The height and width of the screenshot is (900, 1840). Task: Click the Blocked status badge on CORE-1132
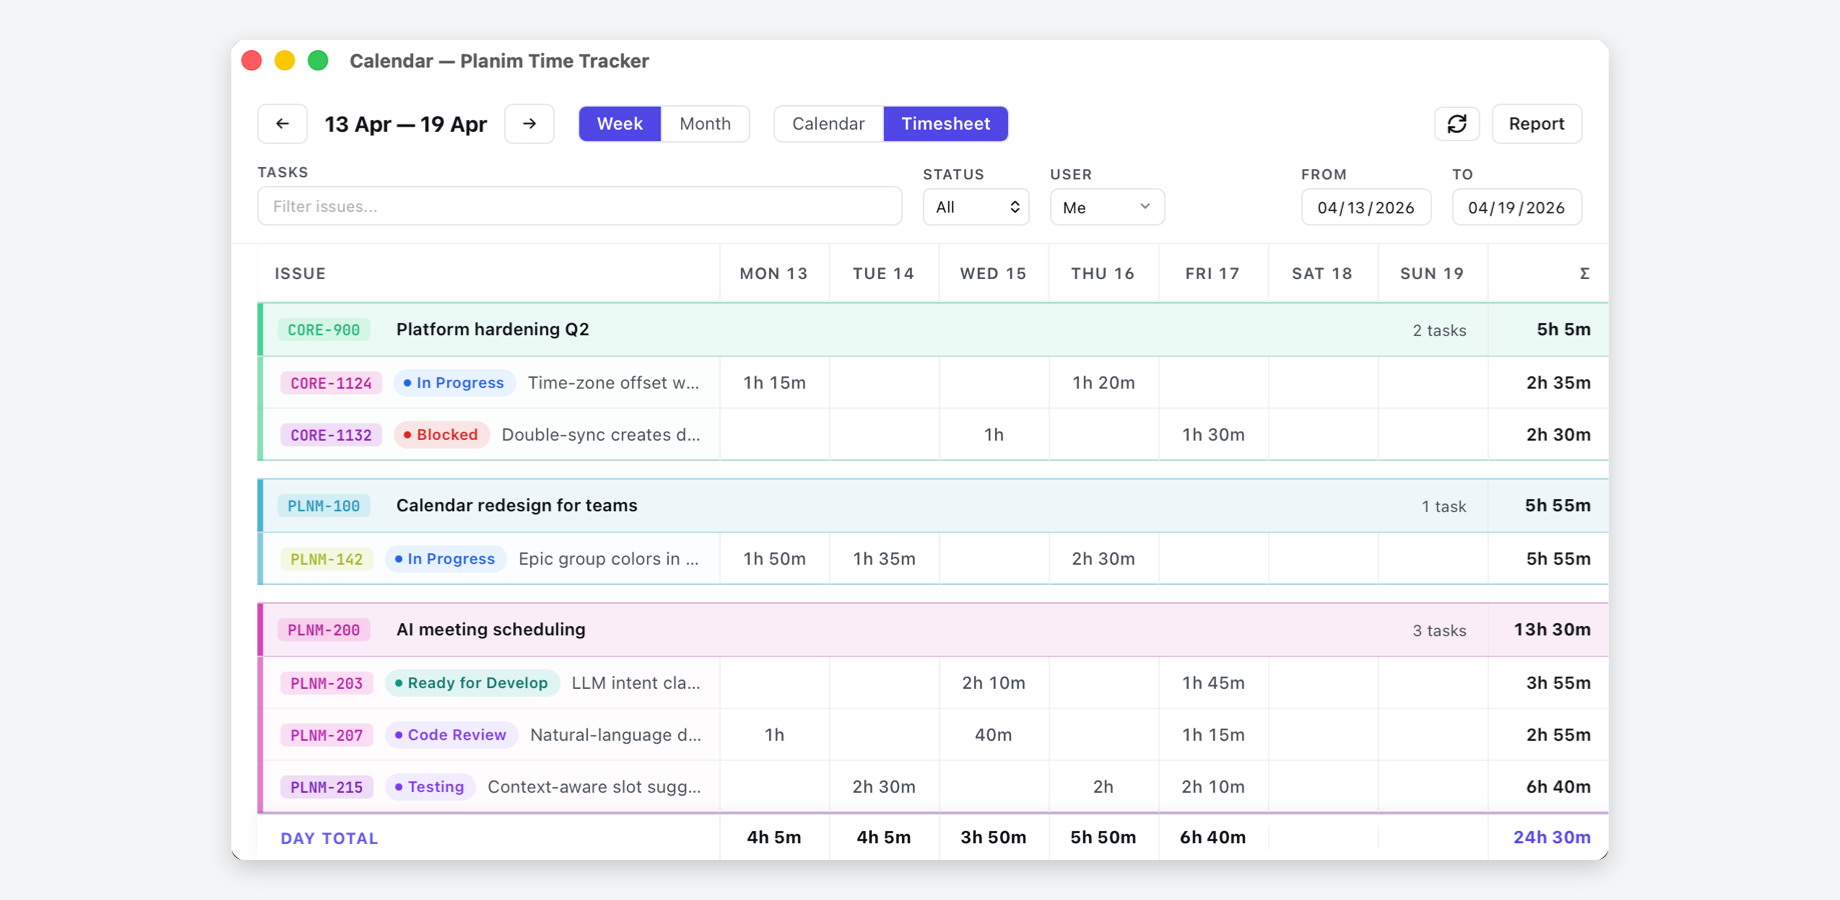pos(441,435)
